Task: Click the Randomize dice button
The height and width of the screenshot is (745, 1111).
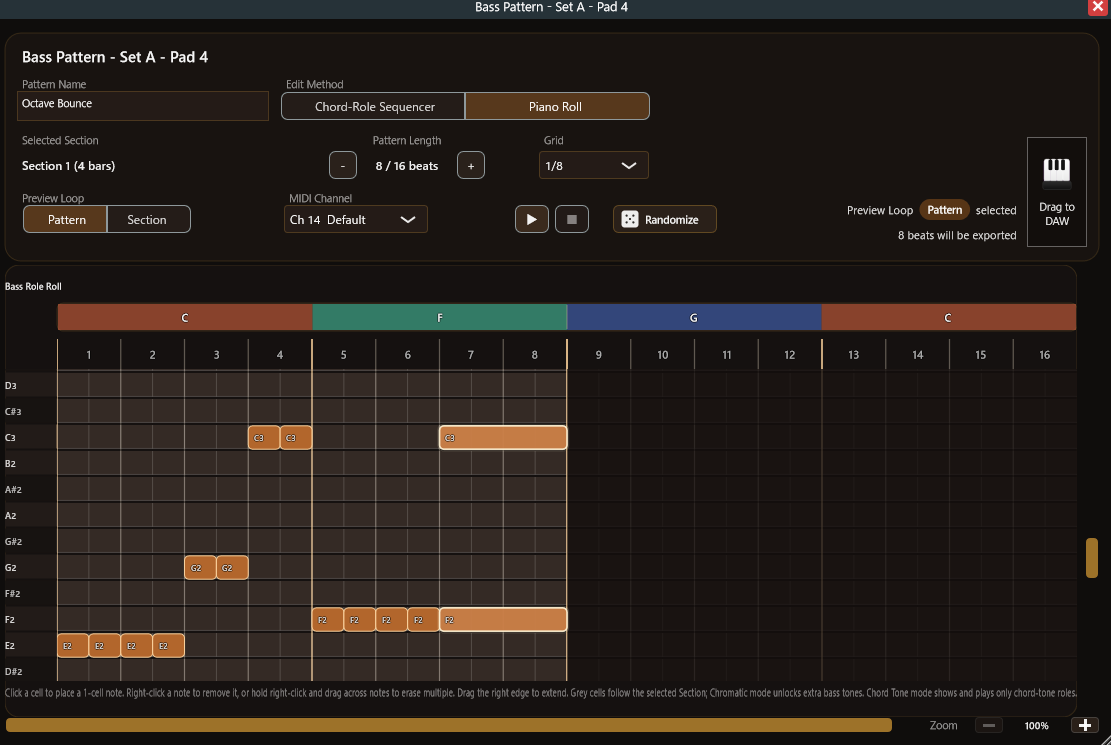Action: (665, 220)
